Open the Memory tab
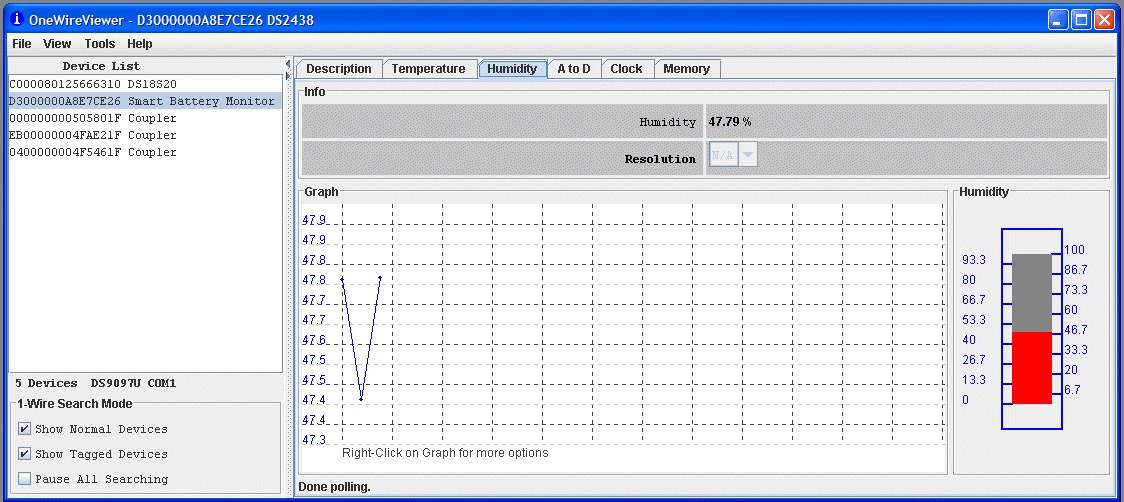 click(x=686, y=69)
